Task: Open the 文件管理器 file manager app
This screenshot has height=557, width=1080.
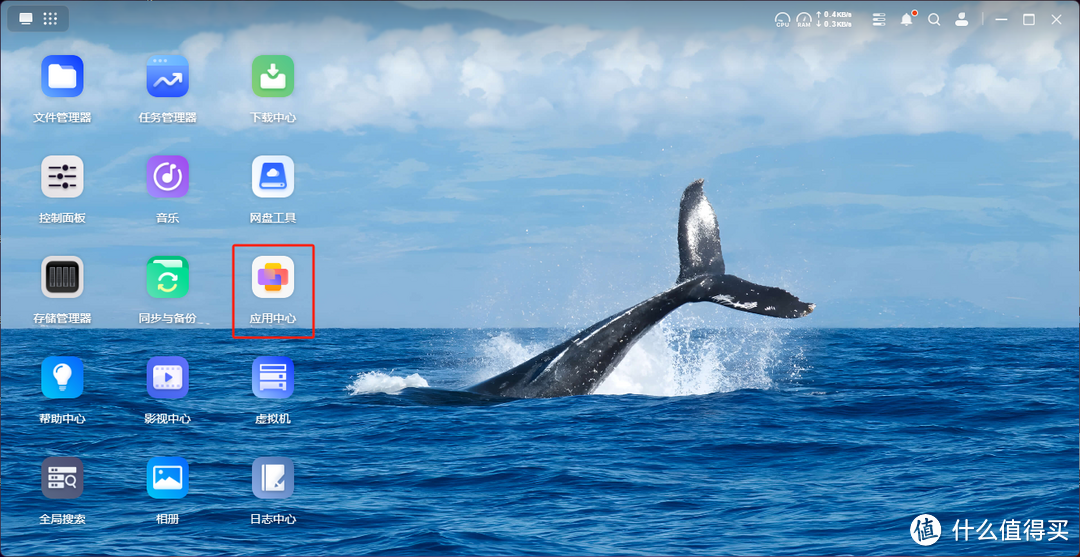Action: coord(62,77)
